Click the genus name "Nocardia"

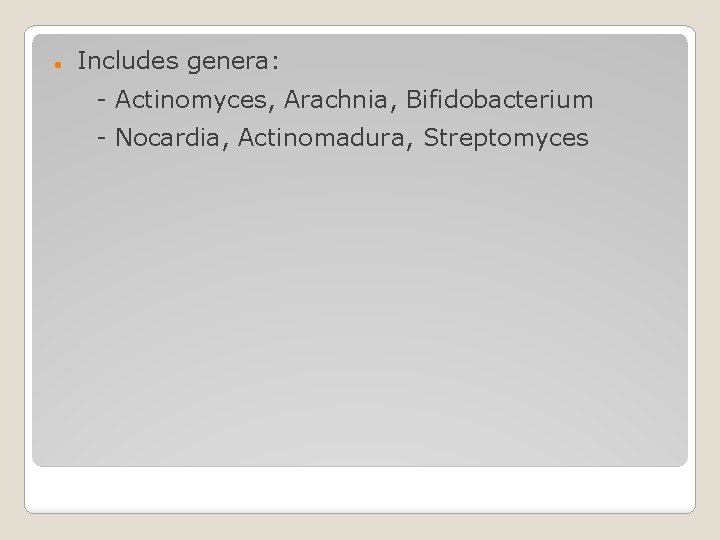(x=167, y=137)
